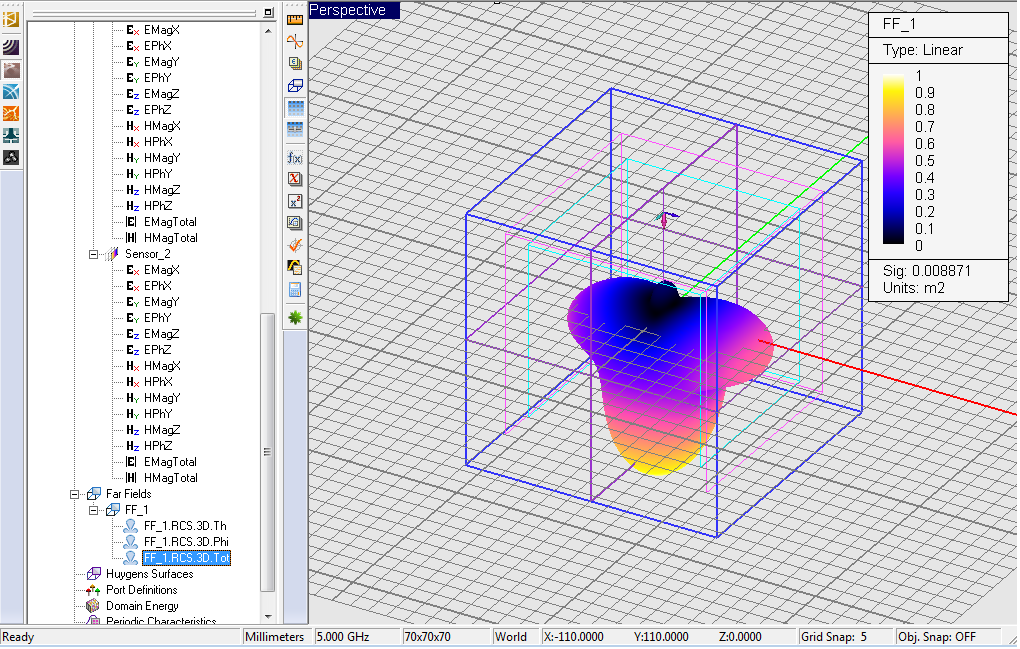Collapse the Far Fields tree node
The image size is (1020, 649).
75,494
